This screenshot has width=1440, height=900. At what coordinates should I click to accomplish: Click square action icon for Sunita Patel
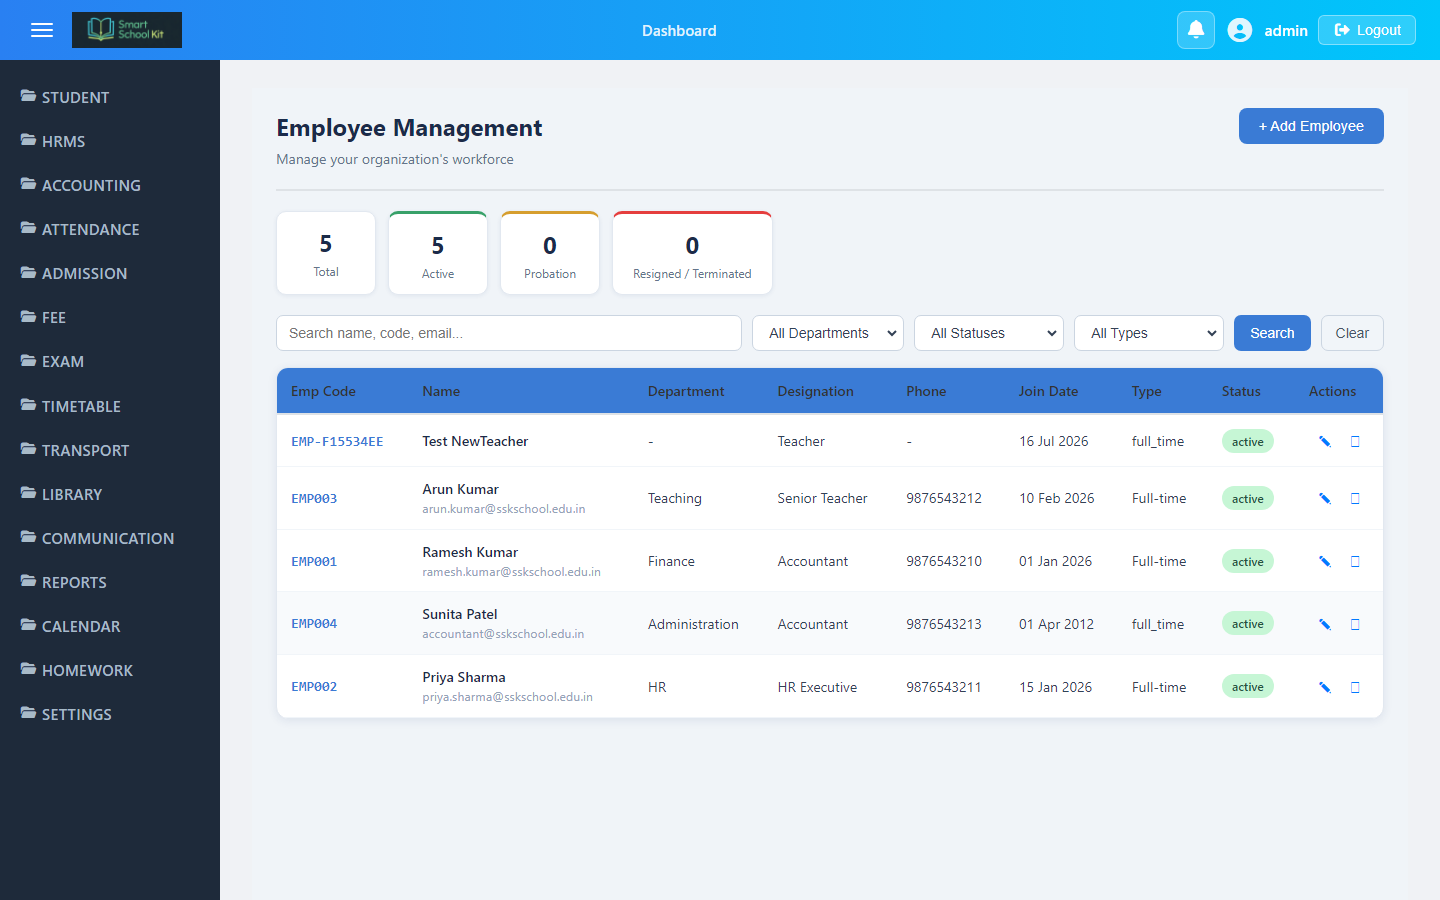click(x=1356, y=624)
